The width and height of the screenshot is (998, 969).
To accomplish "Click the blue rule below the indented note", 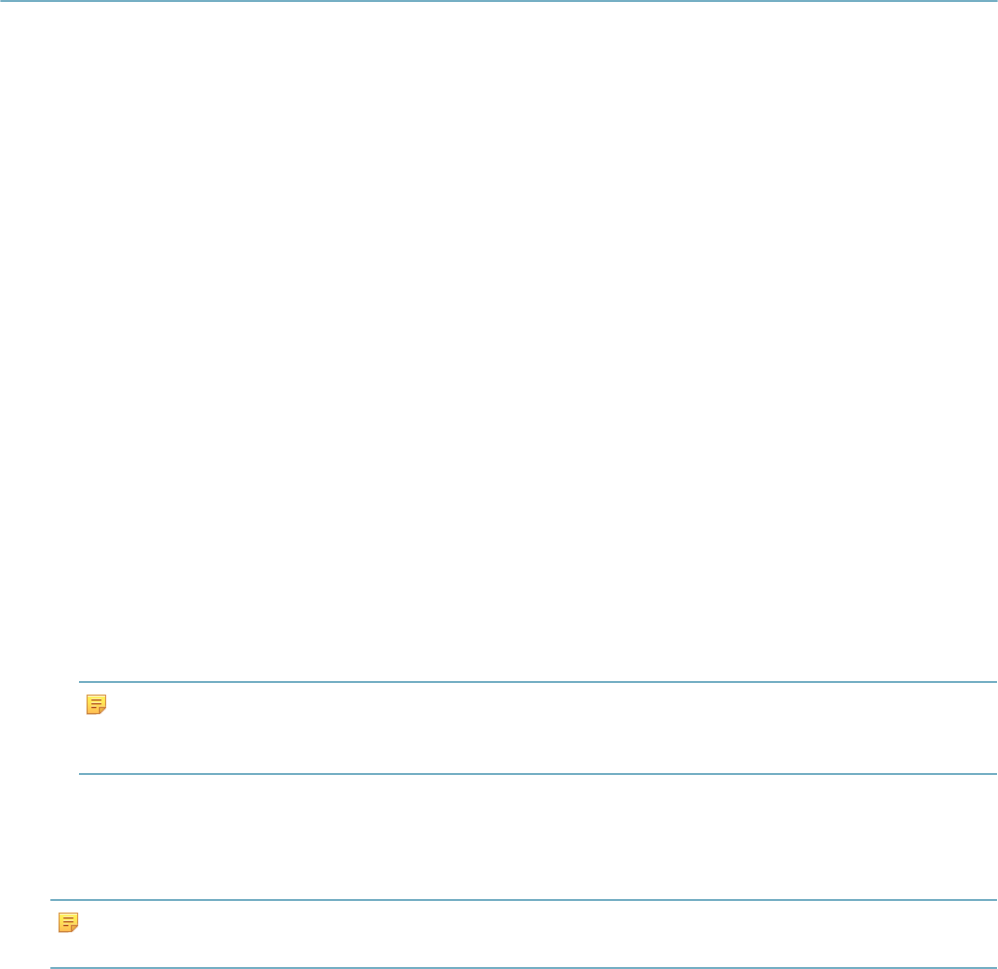I will click(x=538, y=774).
